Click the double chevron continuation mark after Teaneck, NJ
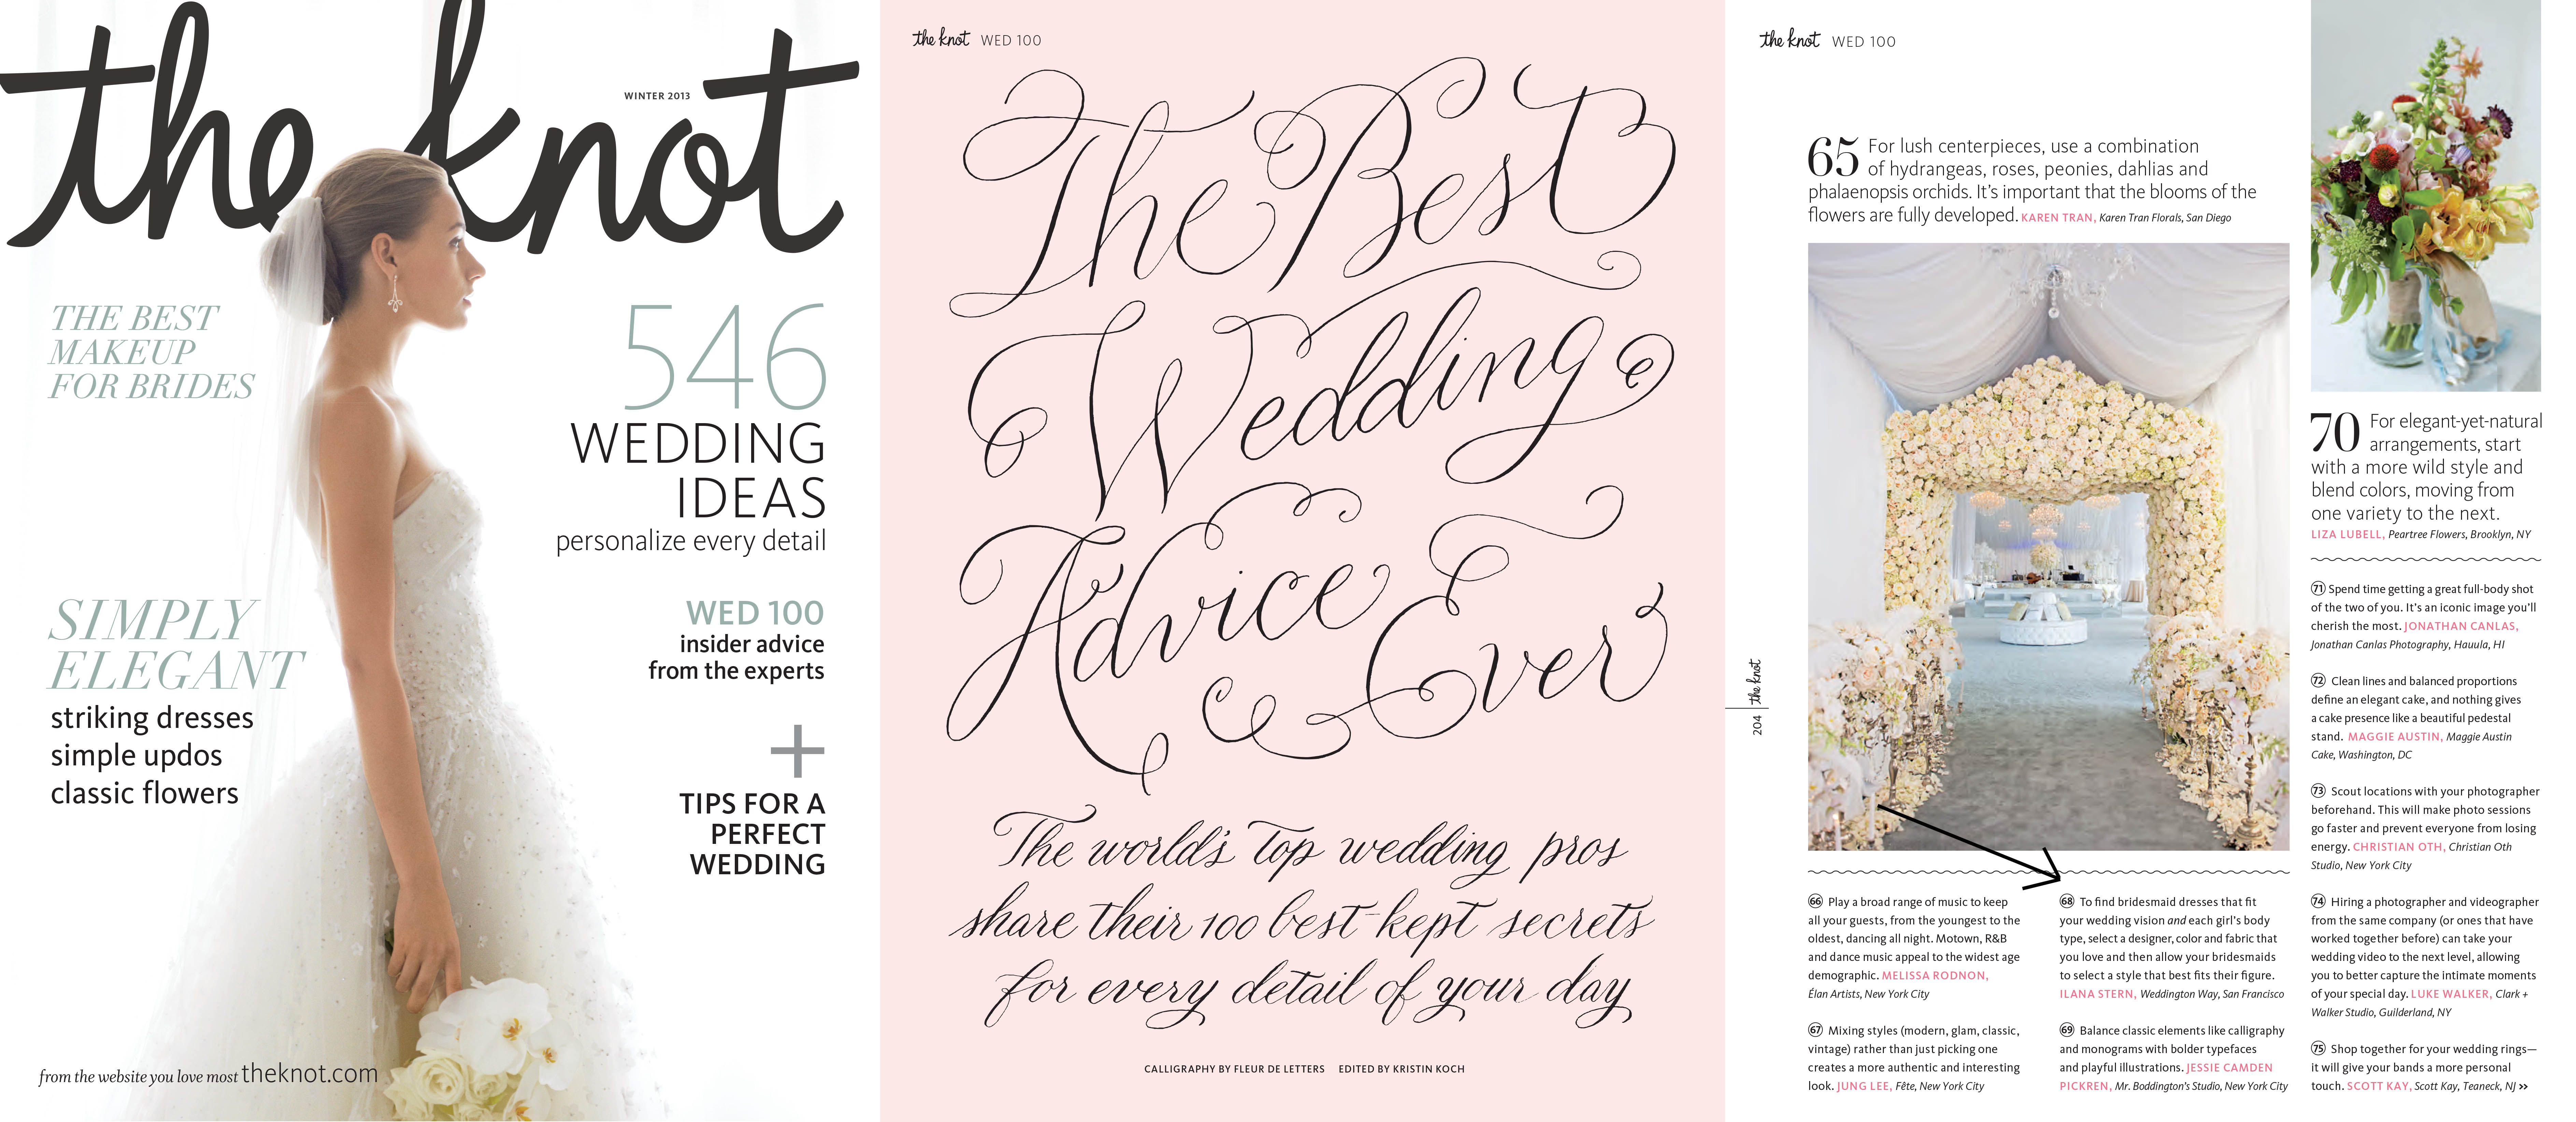The height and width of the screenshot is (1122, 2576). tap(2523, 1086)
